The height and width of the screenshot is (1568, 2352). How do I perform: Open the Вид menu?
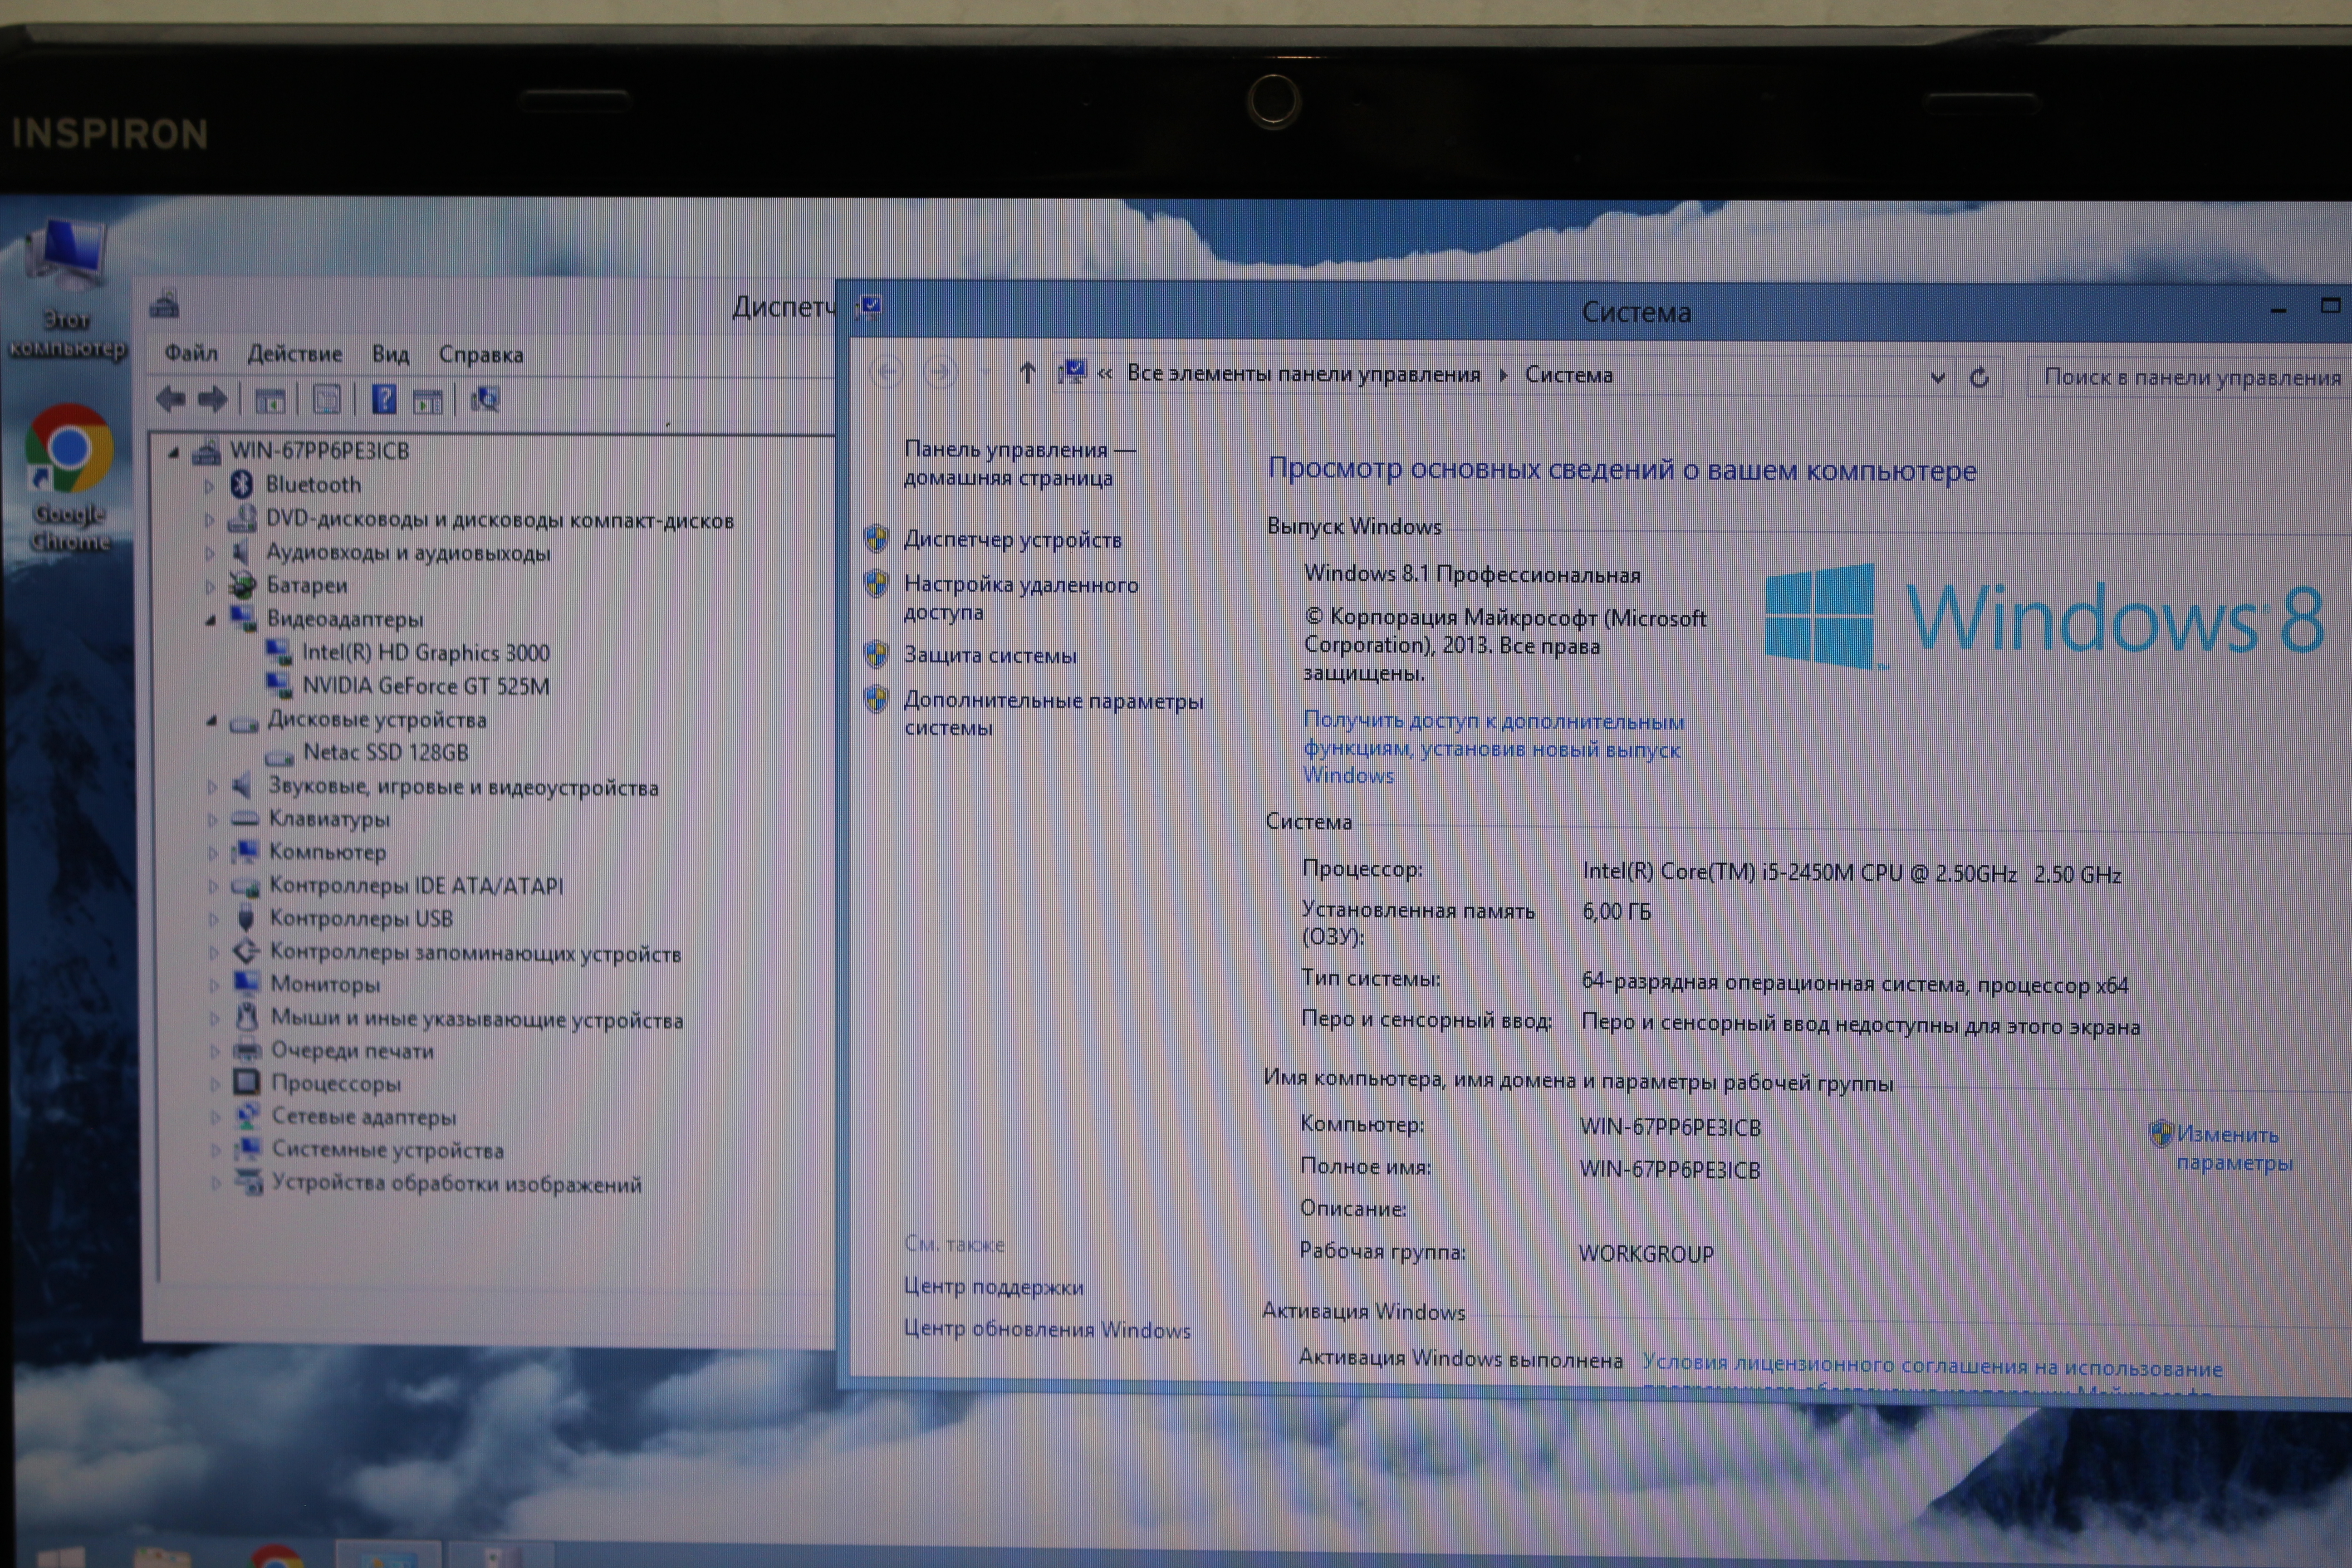390,354
